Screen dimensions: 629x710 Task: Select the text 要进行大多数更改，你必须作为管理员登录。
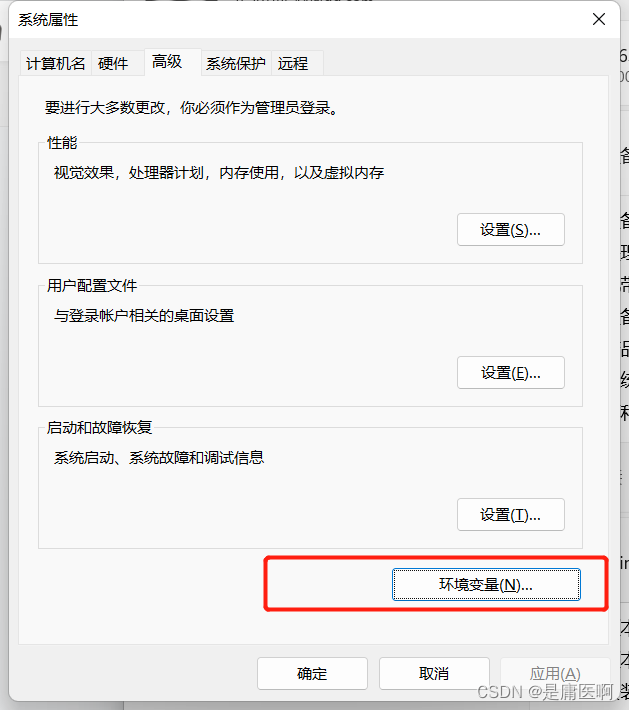coord(191,108)
